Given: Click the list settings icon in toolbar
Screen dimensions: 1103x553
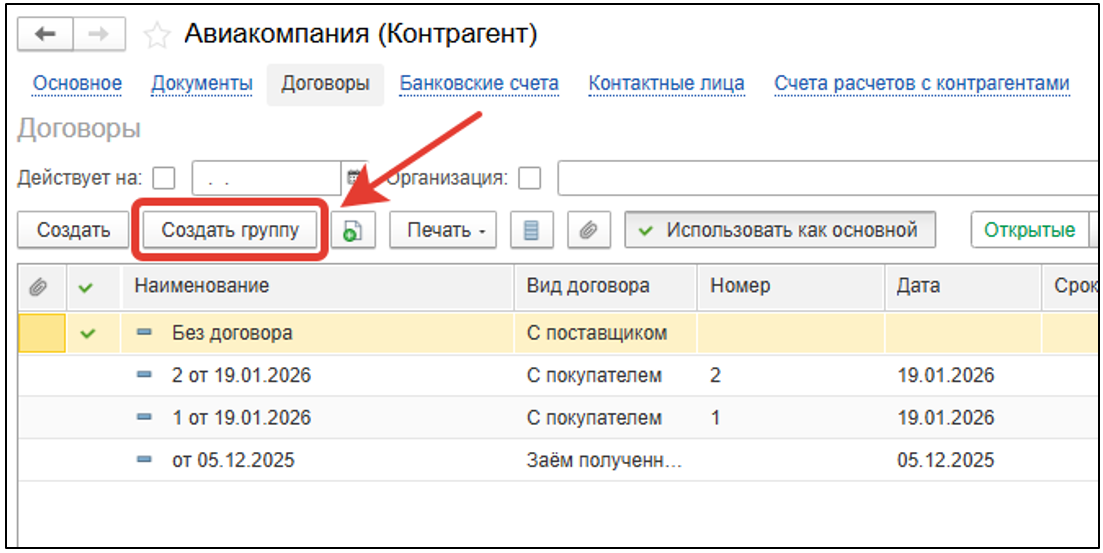Looking at the screenshot, I should (532, 230).
